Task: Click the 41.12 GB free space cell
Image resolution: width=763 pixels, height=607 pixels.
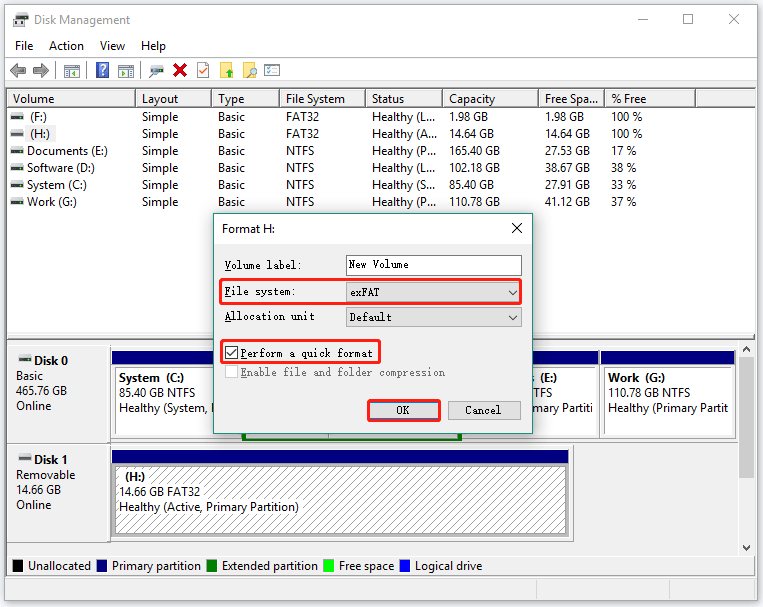Action: point(567,202)
